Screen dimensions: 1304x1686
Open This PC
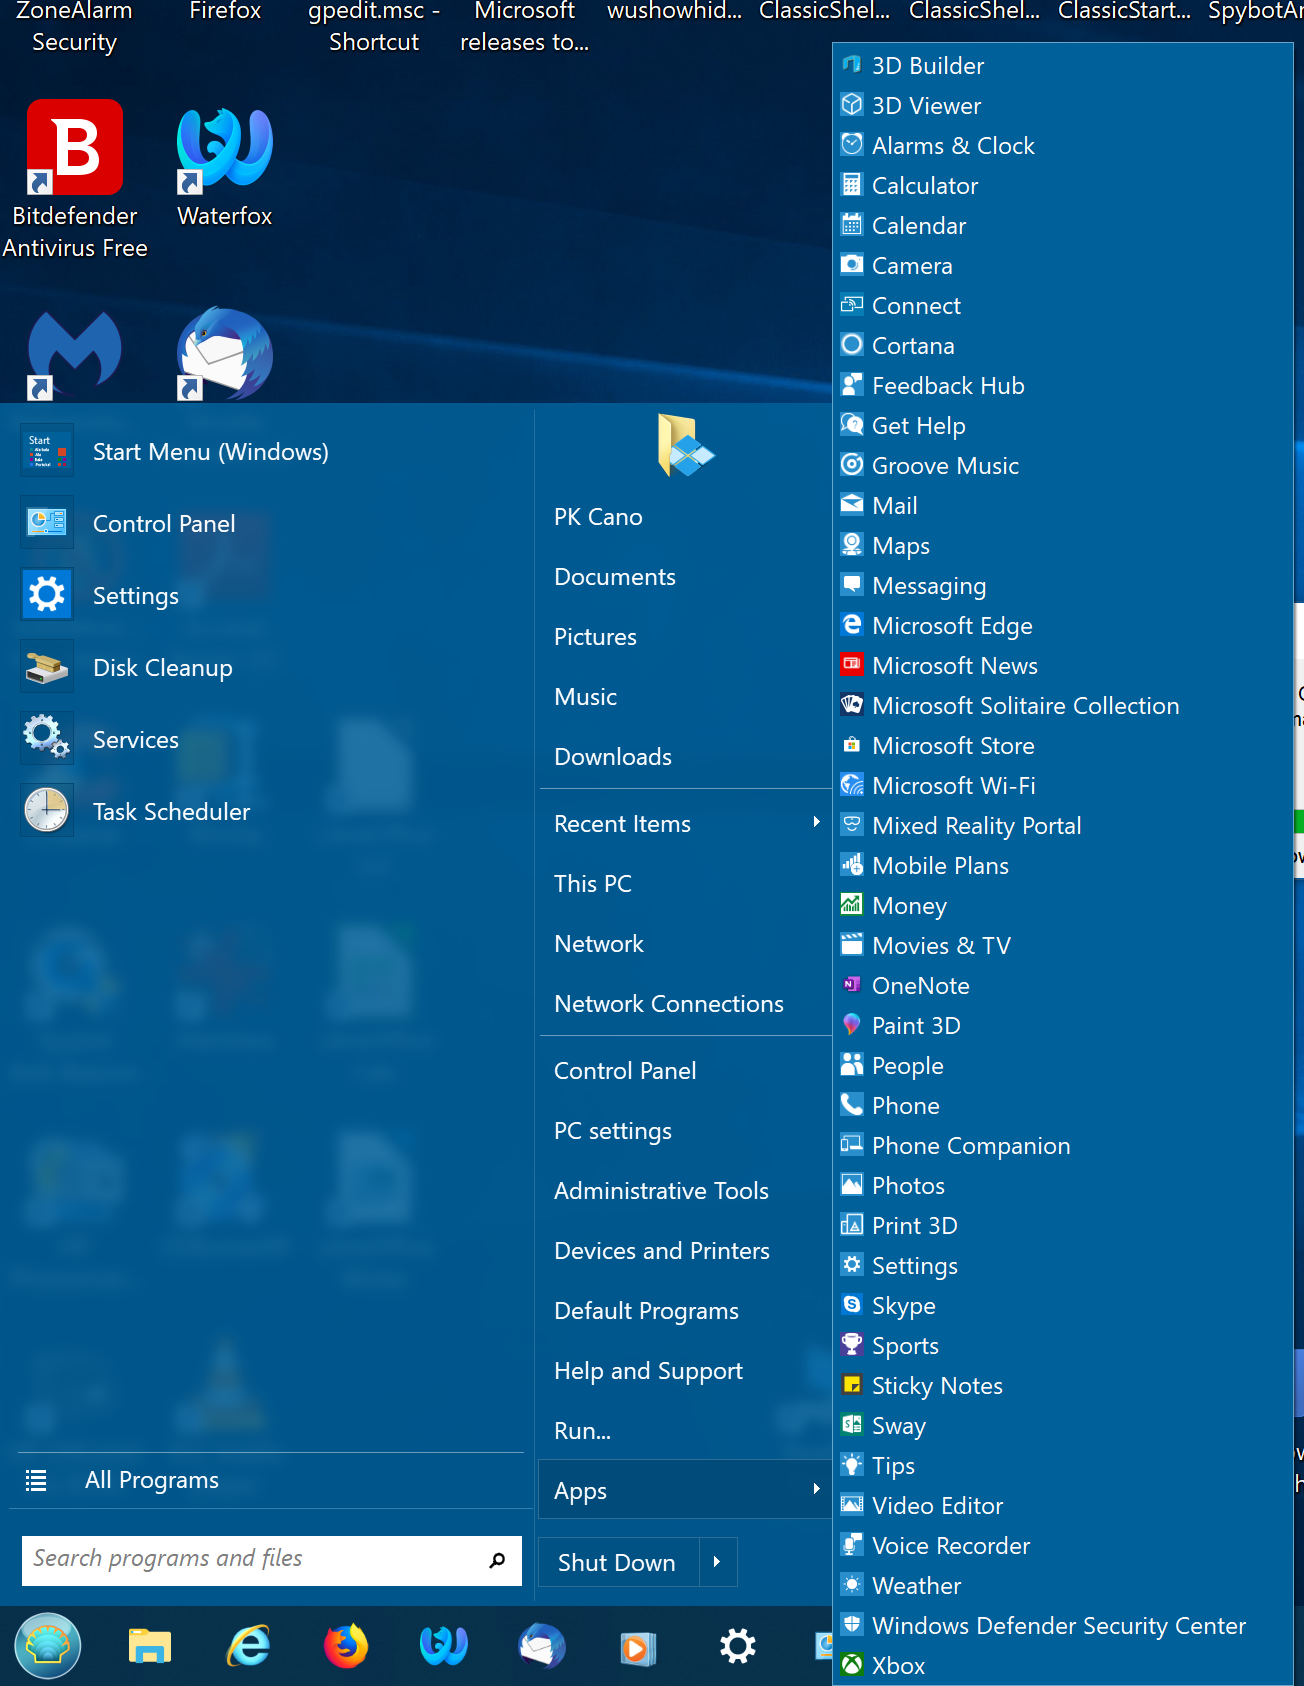(x=685, y=884)
